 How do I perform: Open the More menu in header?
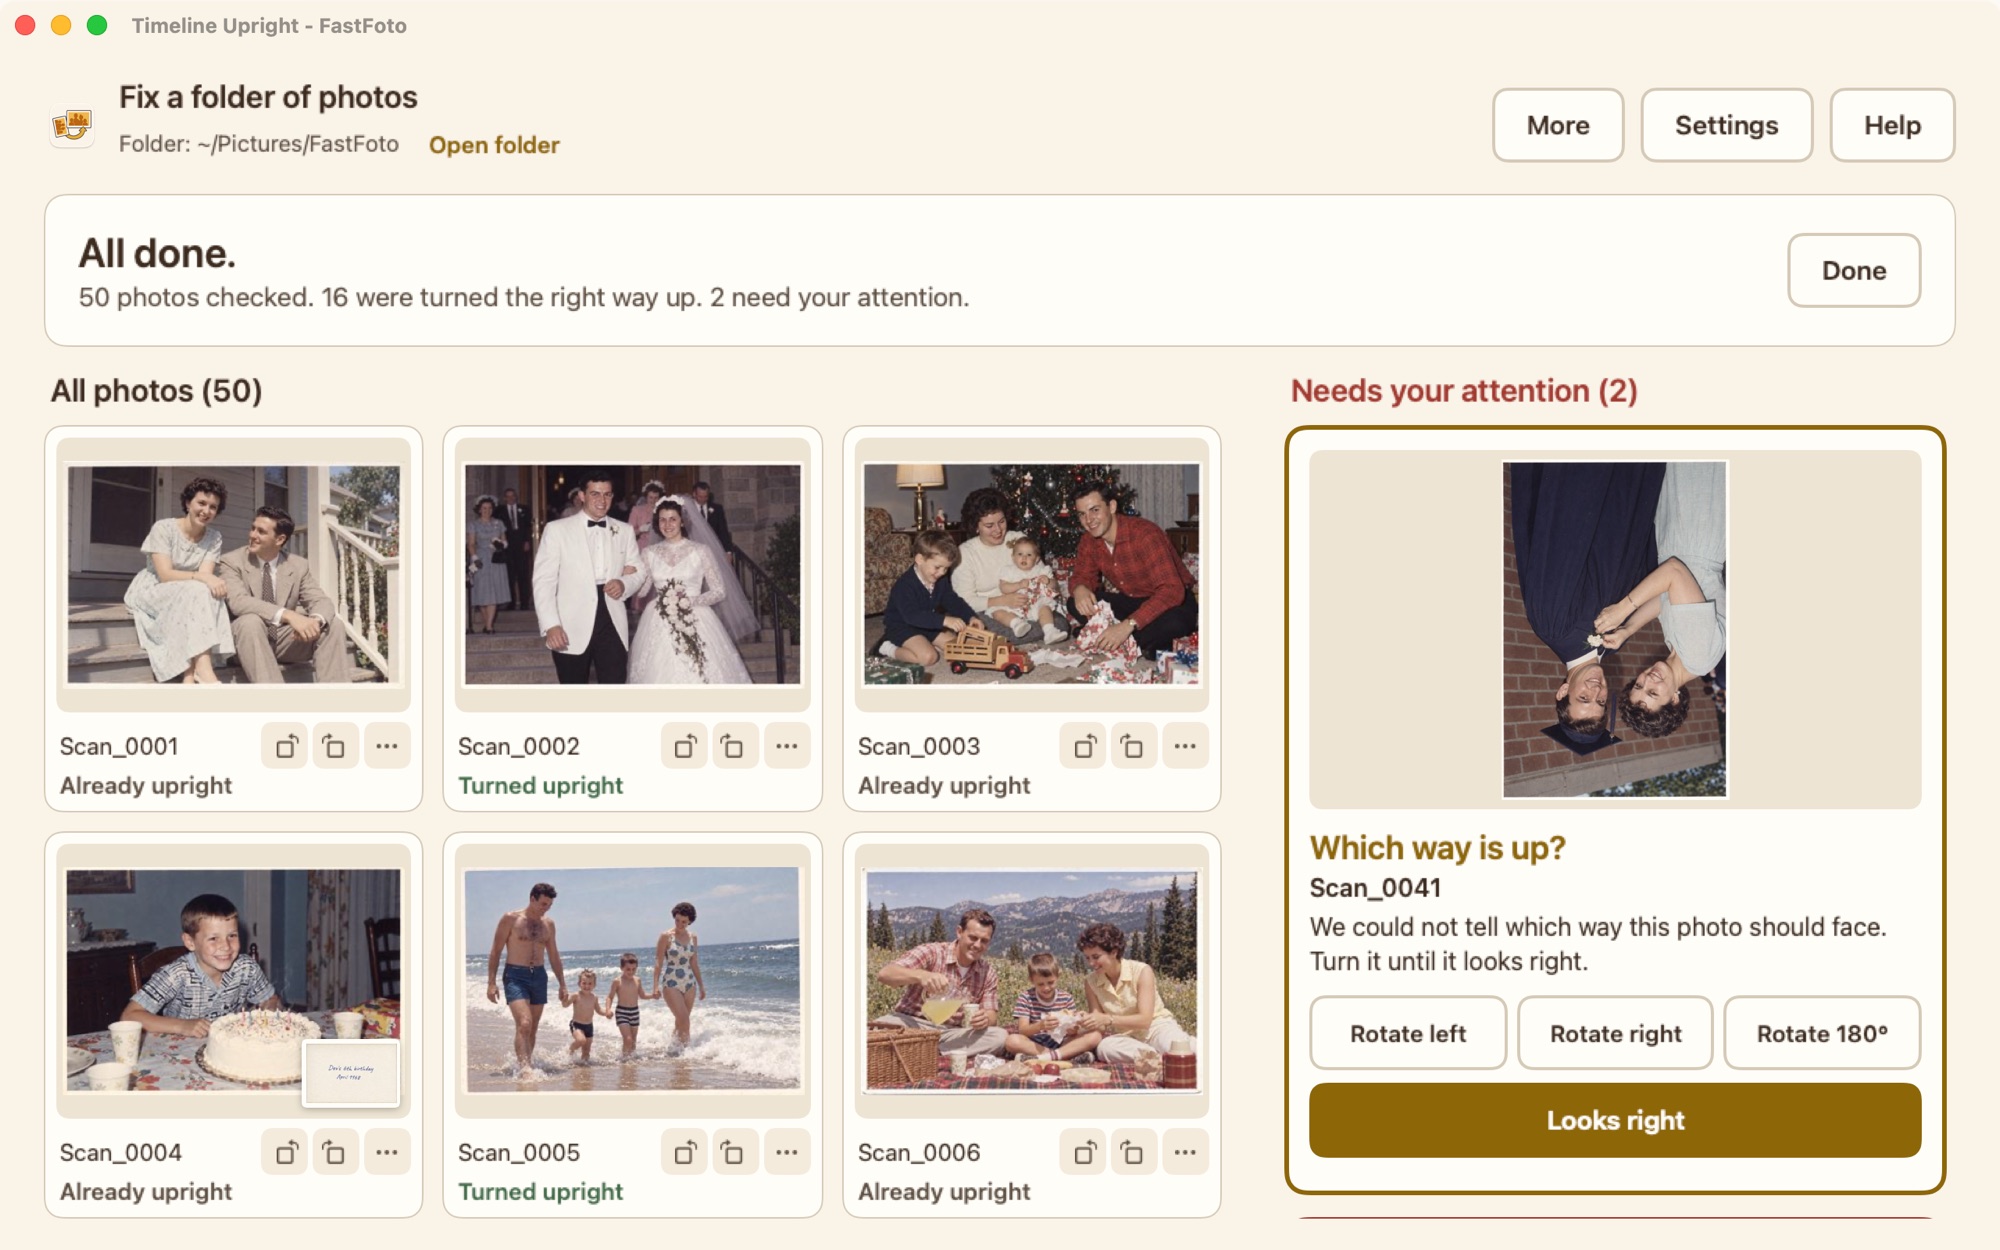pos(1558,125)
